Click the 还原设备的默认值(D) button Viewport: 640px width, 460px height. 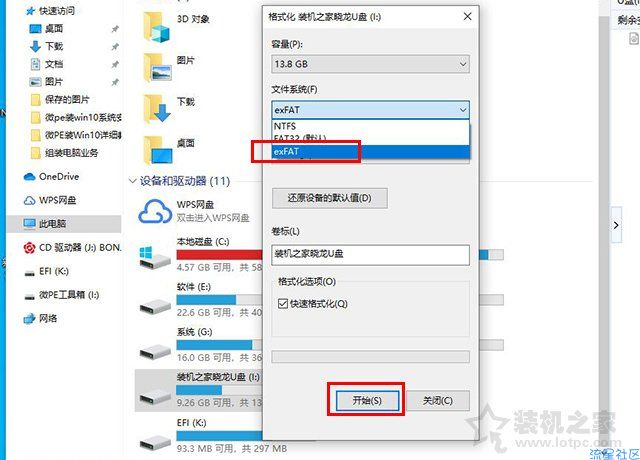point(330,198)
